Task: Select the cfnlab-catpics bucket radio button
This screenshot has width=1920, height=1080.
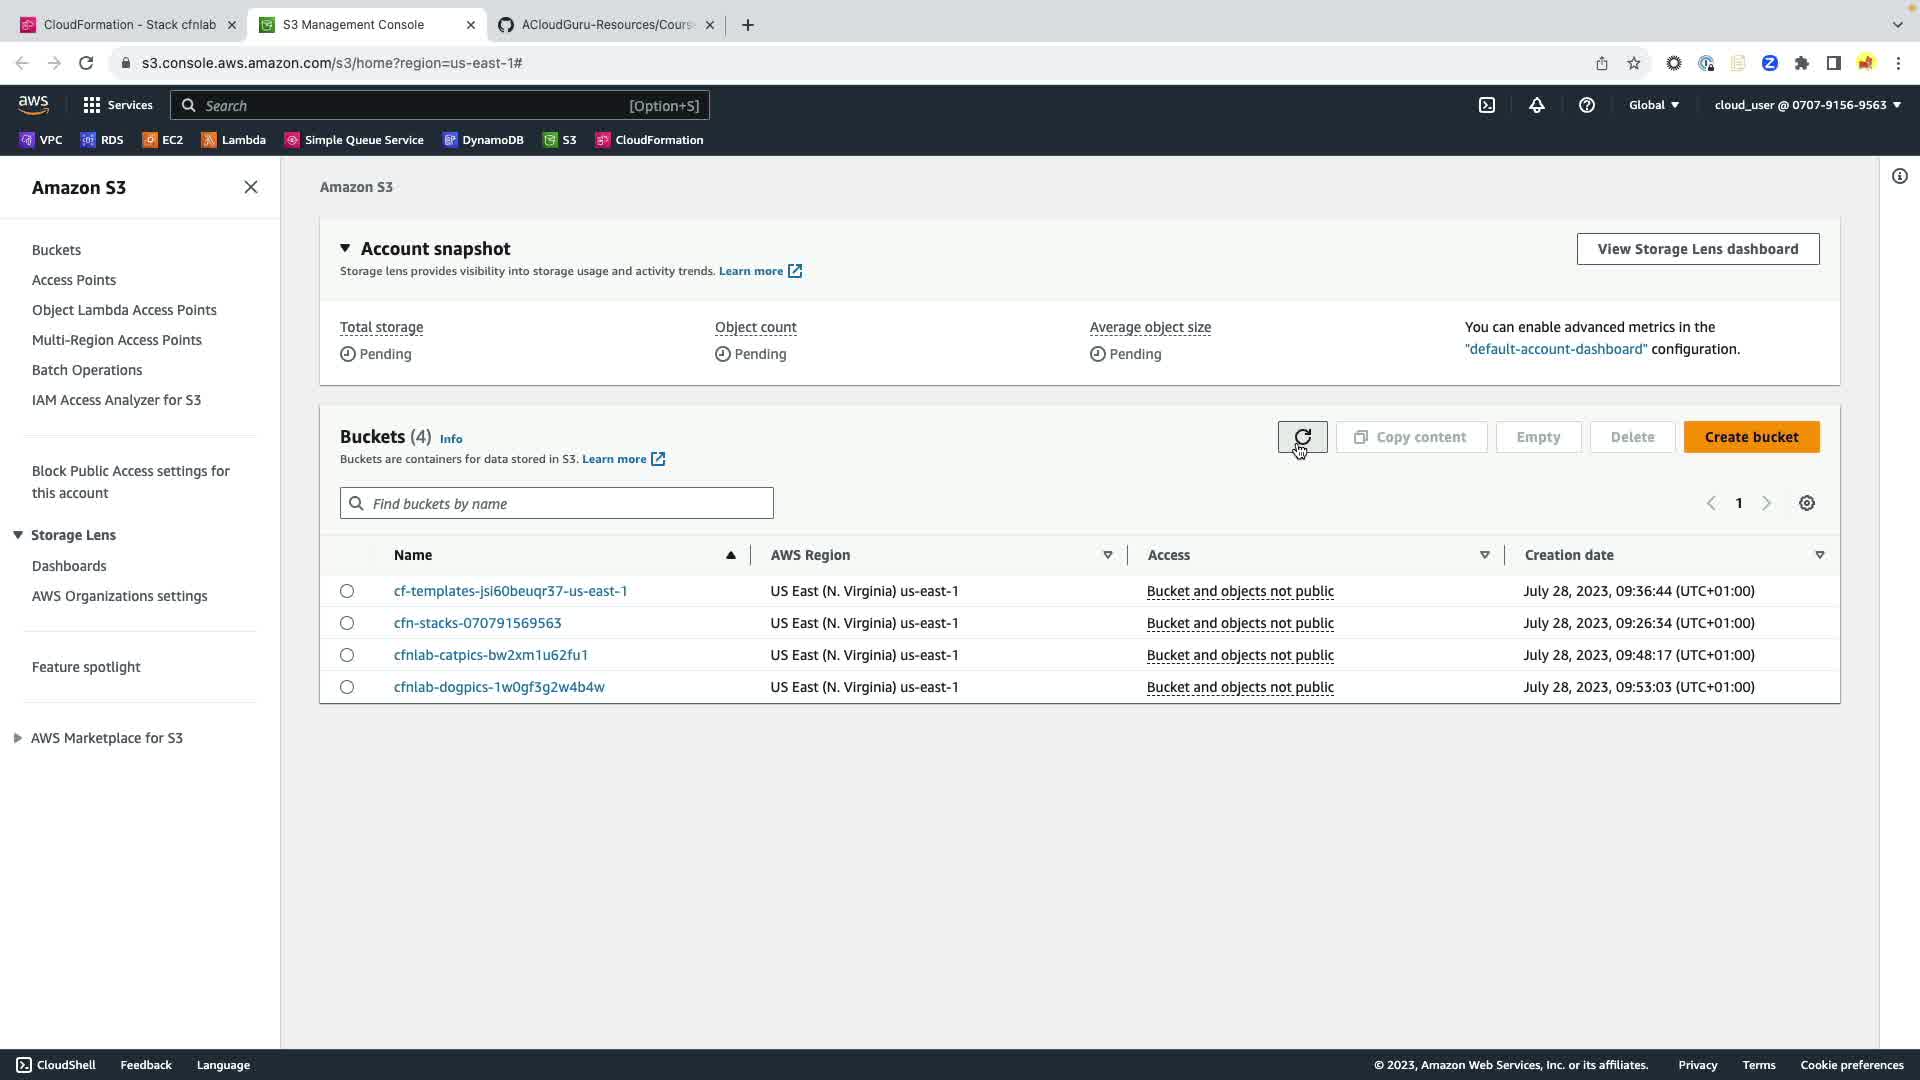Action: [x=347, y=655]
